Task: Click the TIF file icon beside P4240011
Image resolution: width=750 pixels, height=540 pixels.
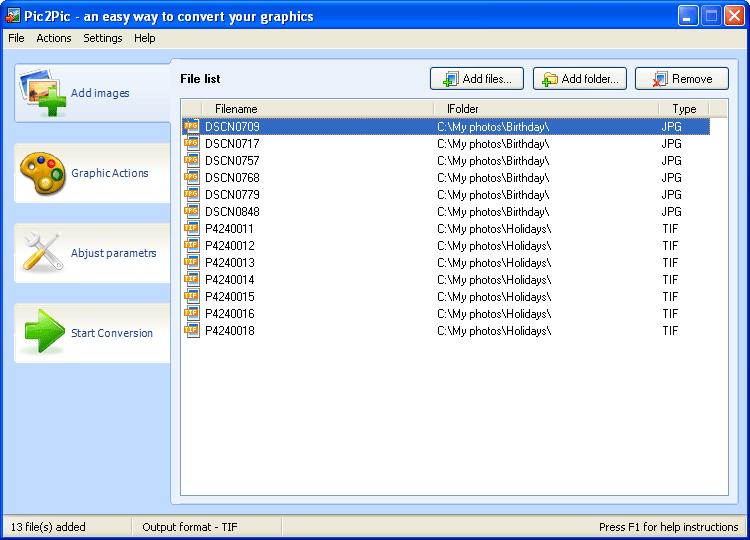Action: [x=191, y=229]
